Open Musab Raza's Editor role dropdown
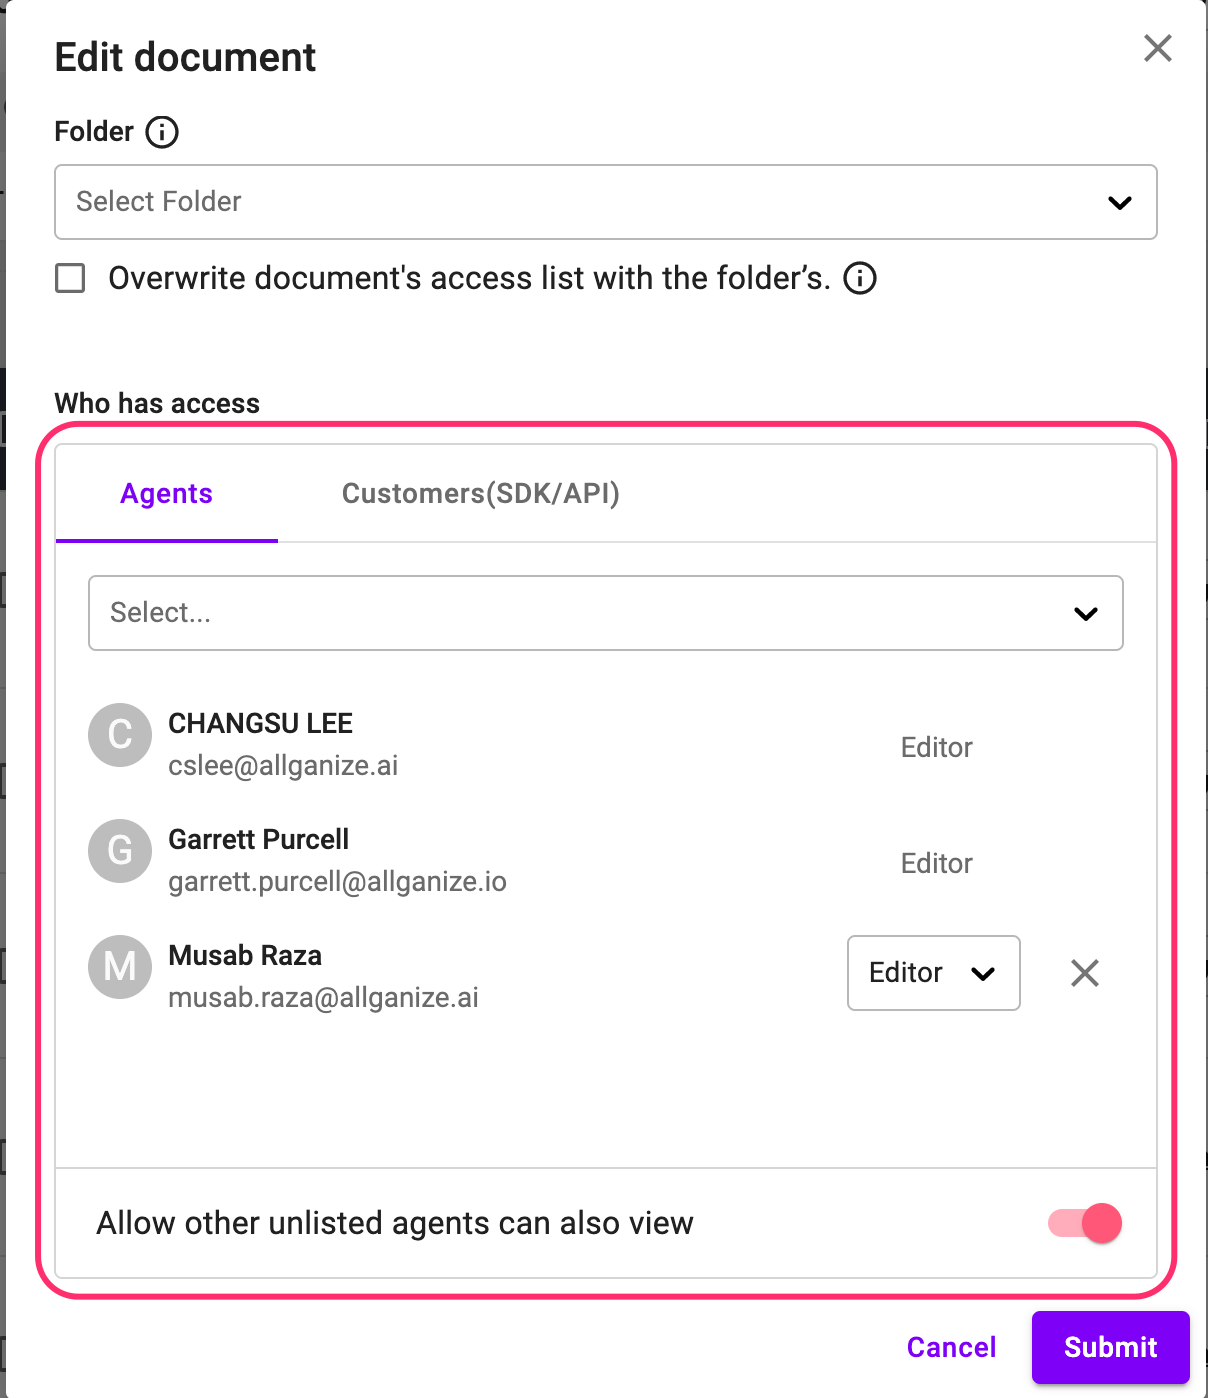1208x1398 pixels. (x=933, y=973)
